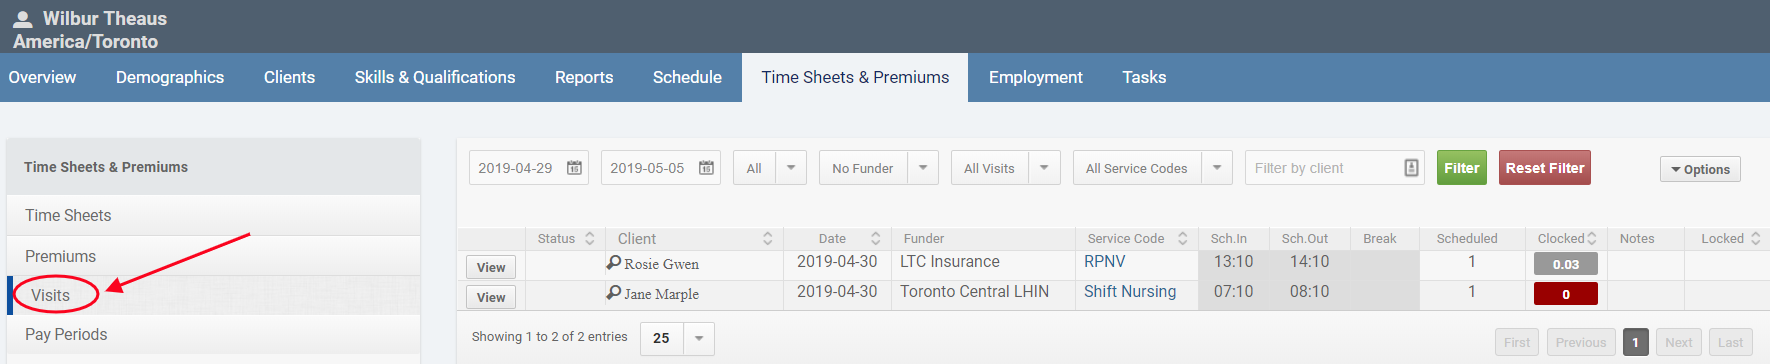The height and width of the screenshot is (364, 1770).
Task: Click the Rosie Gwen client name
Action: (661, 264)
